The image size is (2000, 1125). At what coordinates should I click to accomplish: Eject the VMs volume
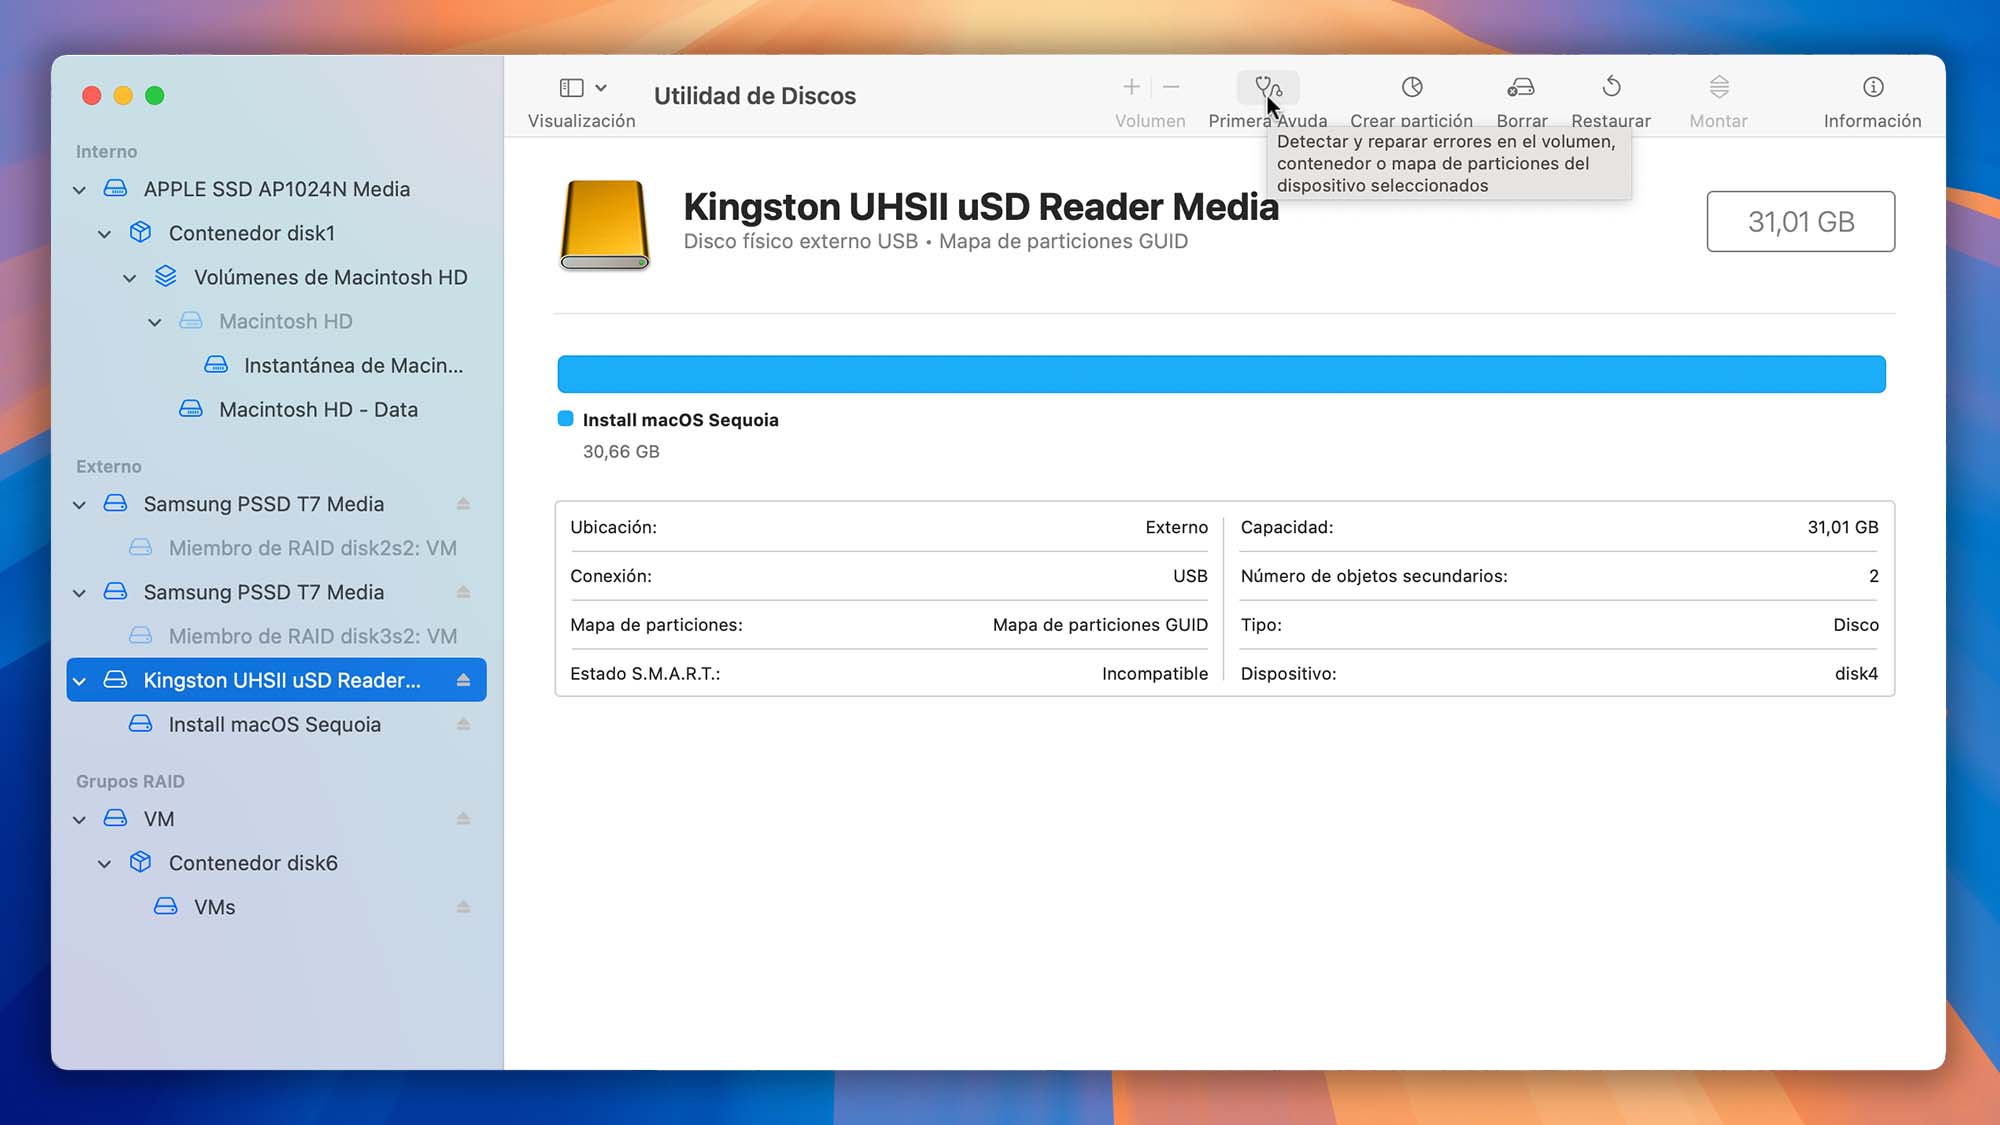[463, 907]
